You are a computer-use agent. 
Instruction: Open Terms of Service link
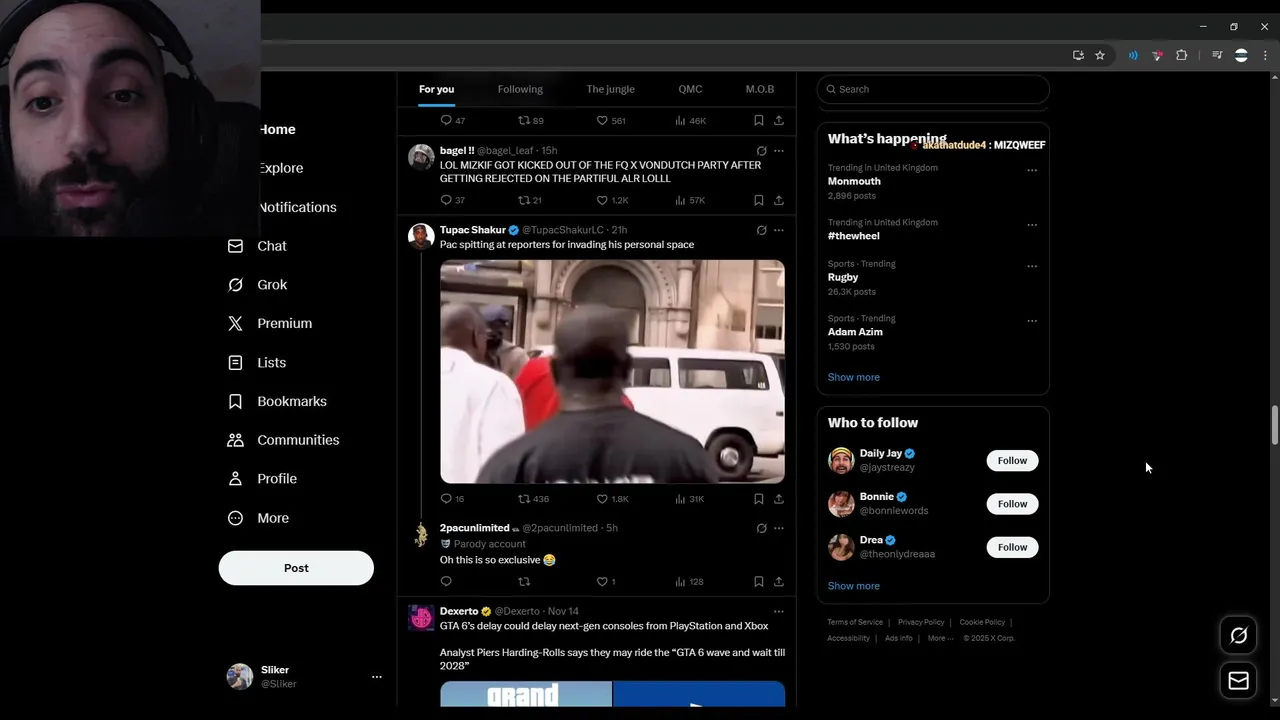855,622
